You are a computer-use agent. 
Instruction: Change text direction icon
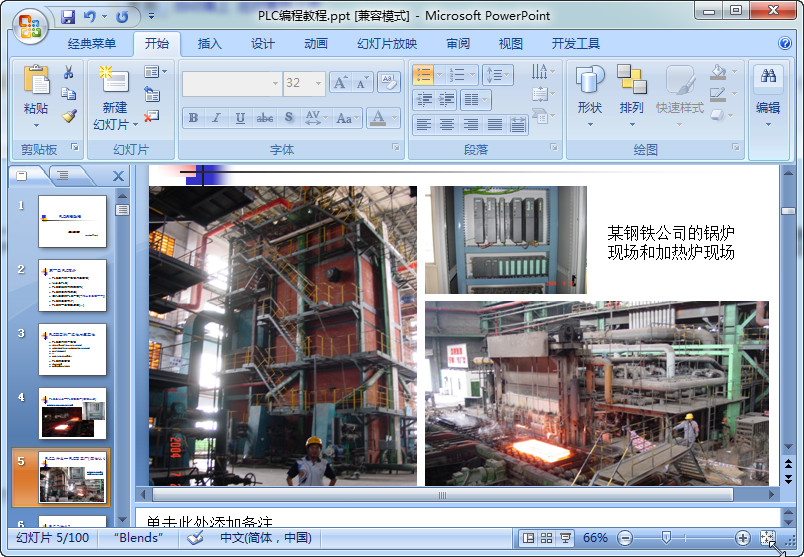(x=543, y=72)
